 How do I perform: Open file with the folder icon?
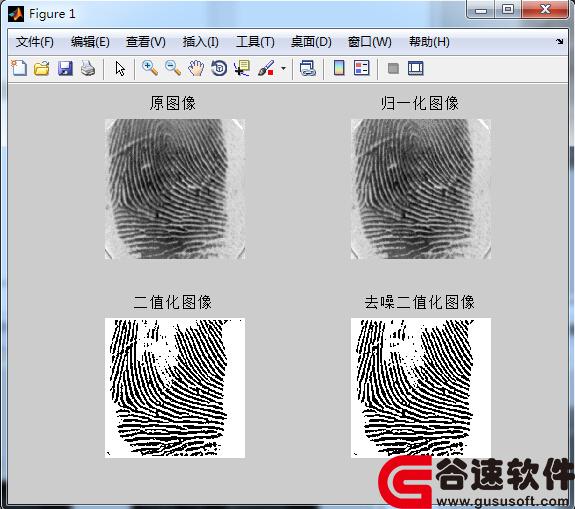[x=42, y=68]
